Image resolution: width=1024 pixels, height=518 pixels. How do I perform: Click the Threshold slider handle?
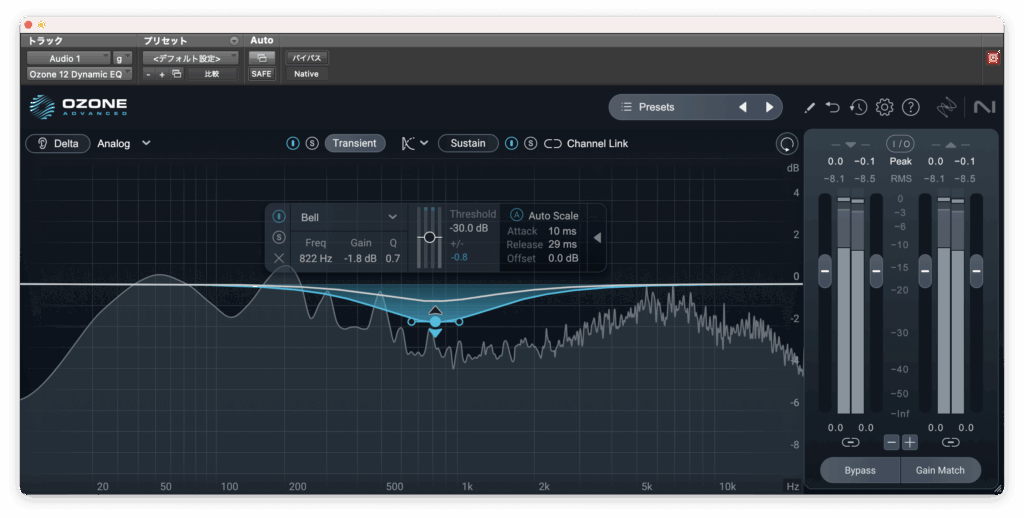(430, 237)
